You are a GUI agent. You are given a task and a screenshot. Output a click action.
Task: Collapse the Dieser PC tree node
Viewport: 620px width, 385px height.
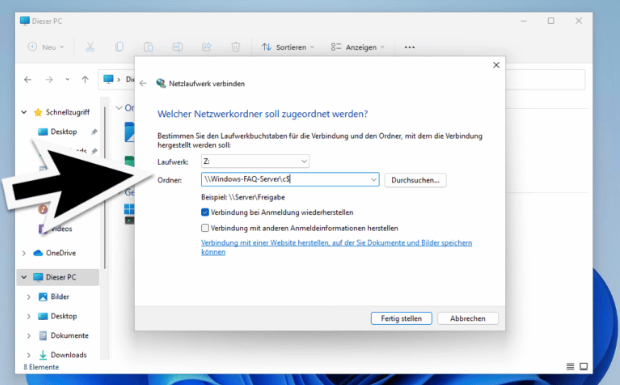coord(24,277)
